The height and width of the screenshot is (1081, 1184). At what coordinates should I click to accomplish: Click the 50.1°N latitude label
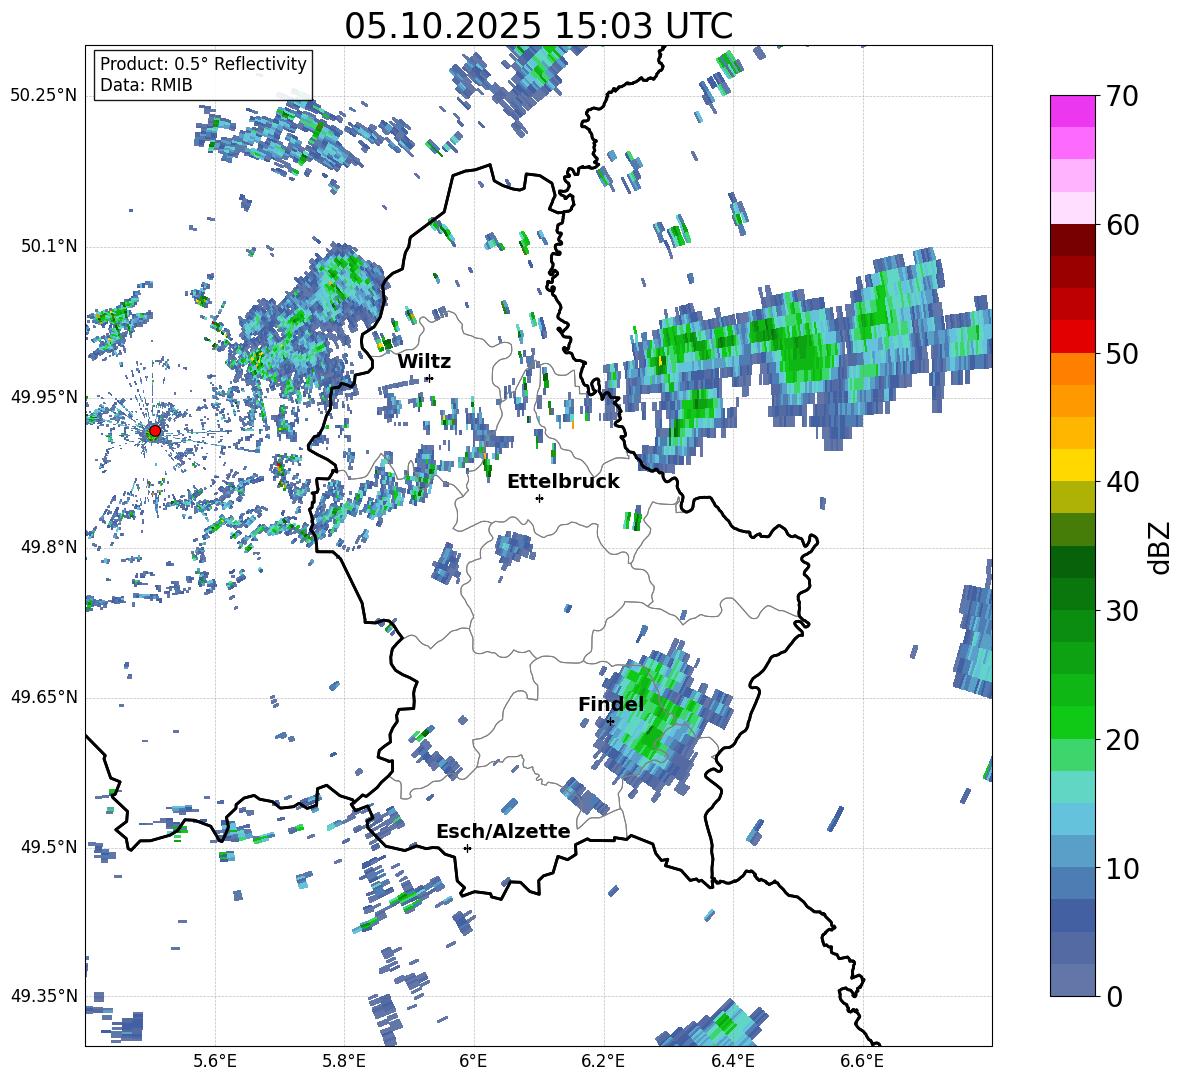[48, 246]
